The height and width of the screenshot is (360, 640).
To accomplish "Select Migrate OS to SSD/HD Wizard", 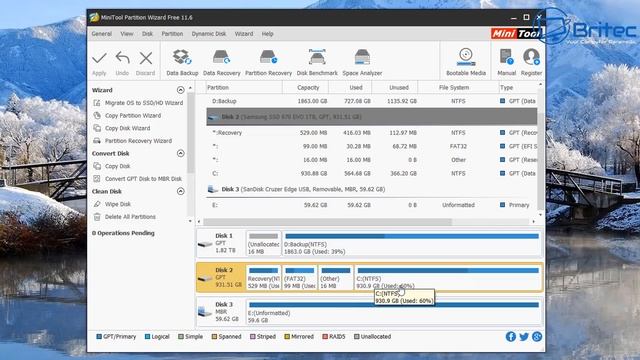I will 144,103.
